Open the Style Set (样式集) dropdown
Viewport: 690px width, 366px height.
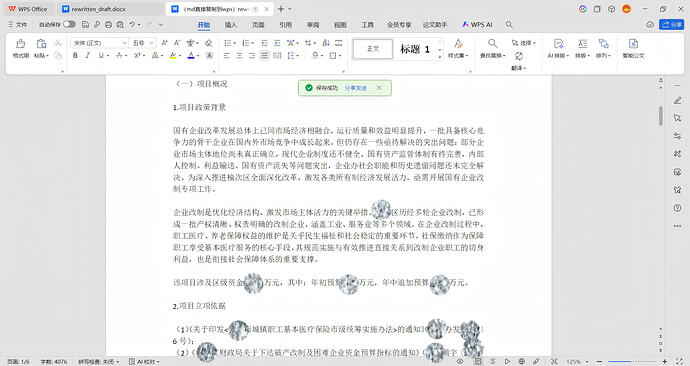pos(458,56)
